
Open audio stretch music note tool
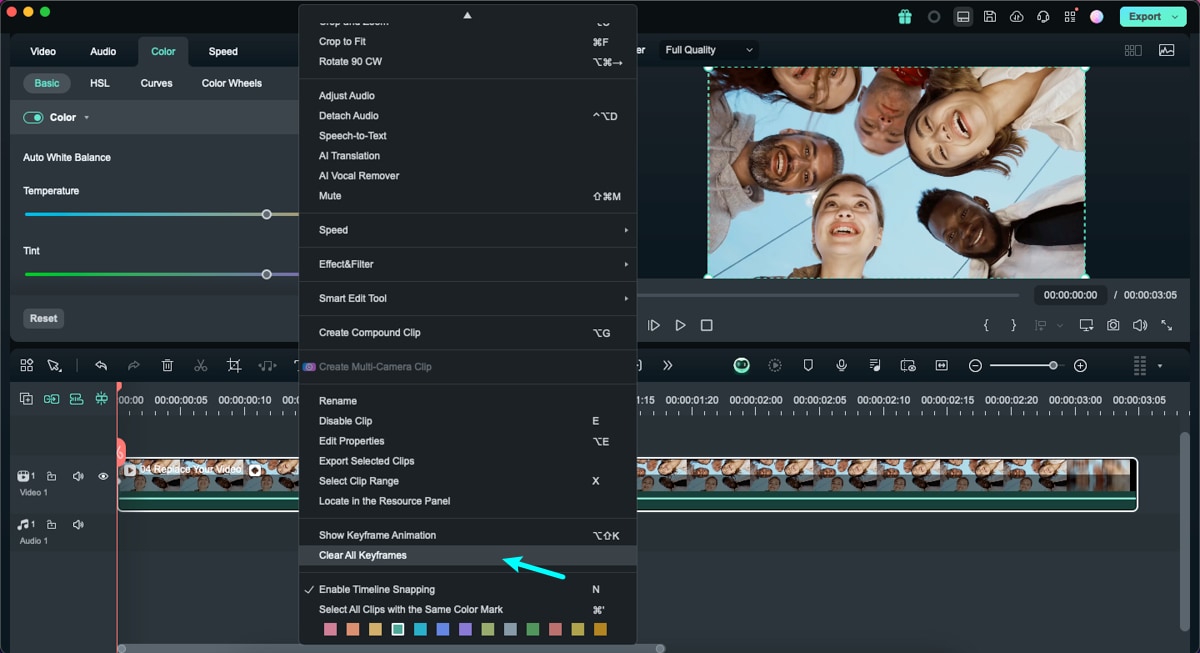(x=267, y=366)
